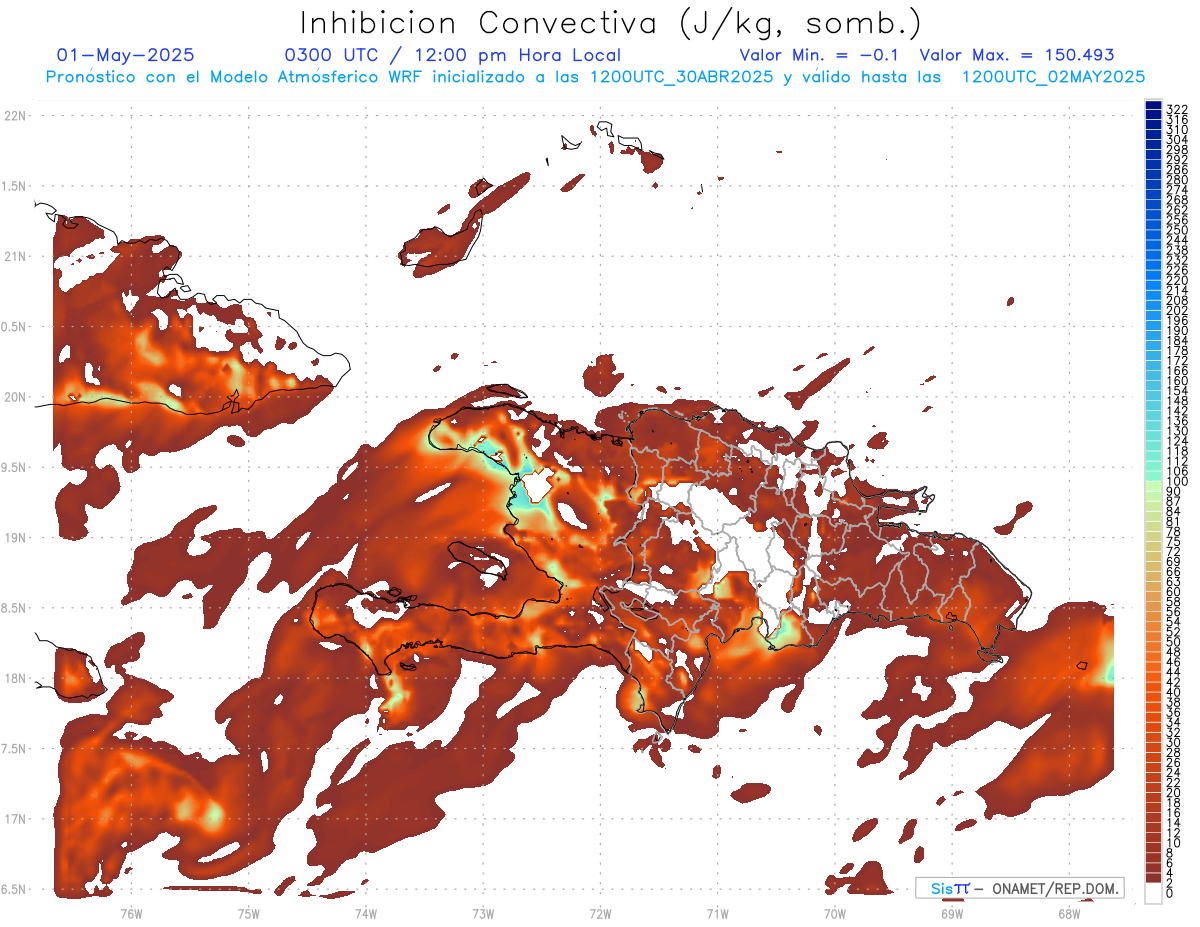1200x927 pixels.
Task: Click the '19N' latitude label
Action: 16,537
